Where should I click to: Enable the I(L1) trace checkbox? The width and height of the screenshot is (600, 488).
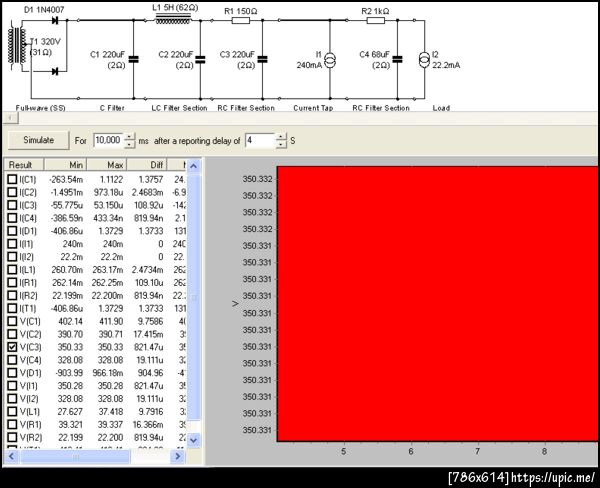tap(13, 269)
